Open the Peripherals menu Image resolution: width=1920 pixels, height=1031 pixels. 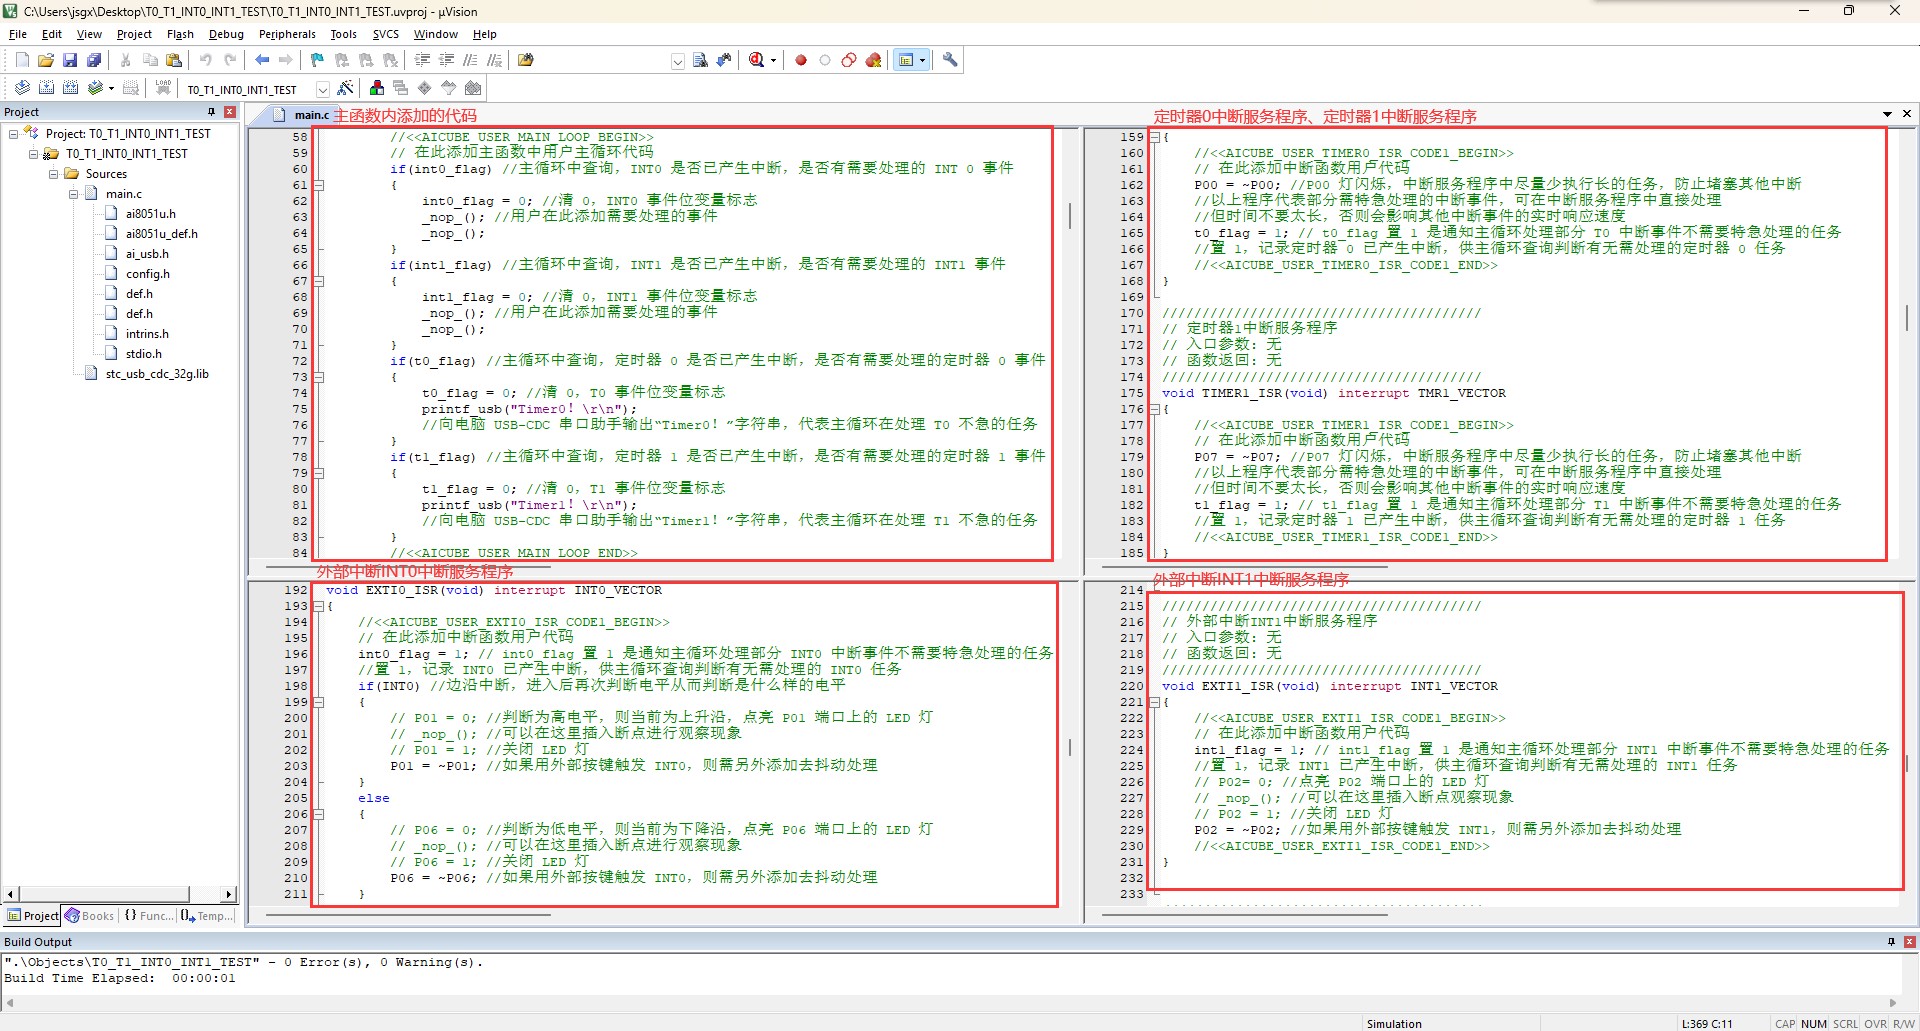tap(287, 34)
